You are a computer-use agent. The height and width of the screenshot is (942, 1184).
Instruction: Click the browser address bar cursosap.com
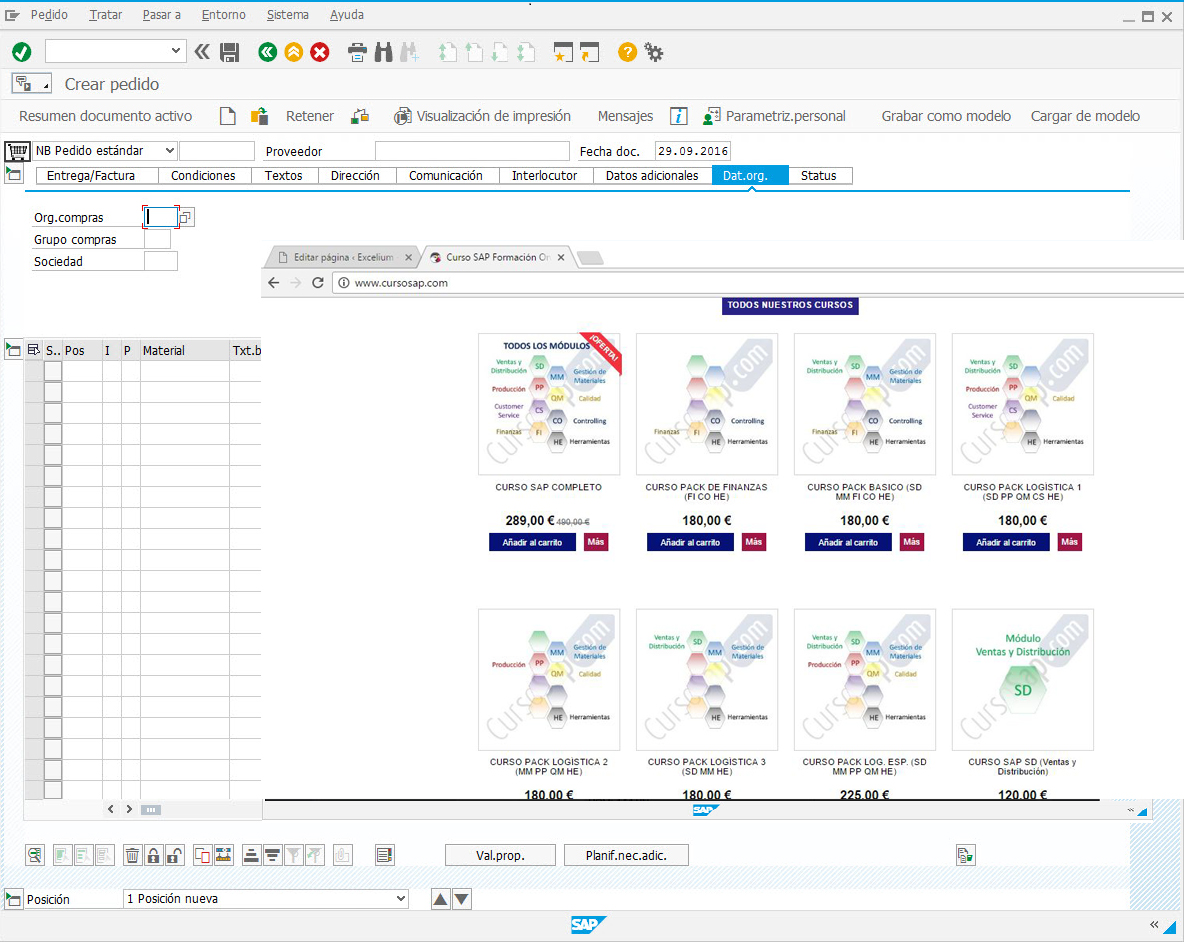pos(755,283)
